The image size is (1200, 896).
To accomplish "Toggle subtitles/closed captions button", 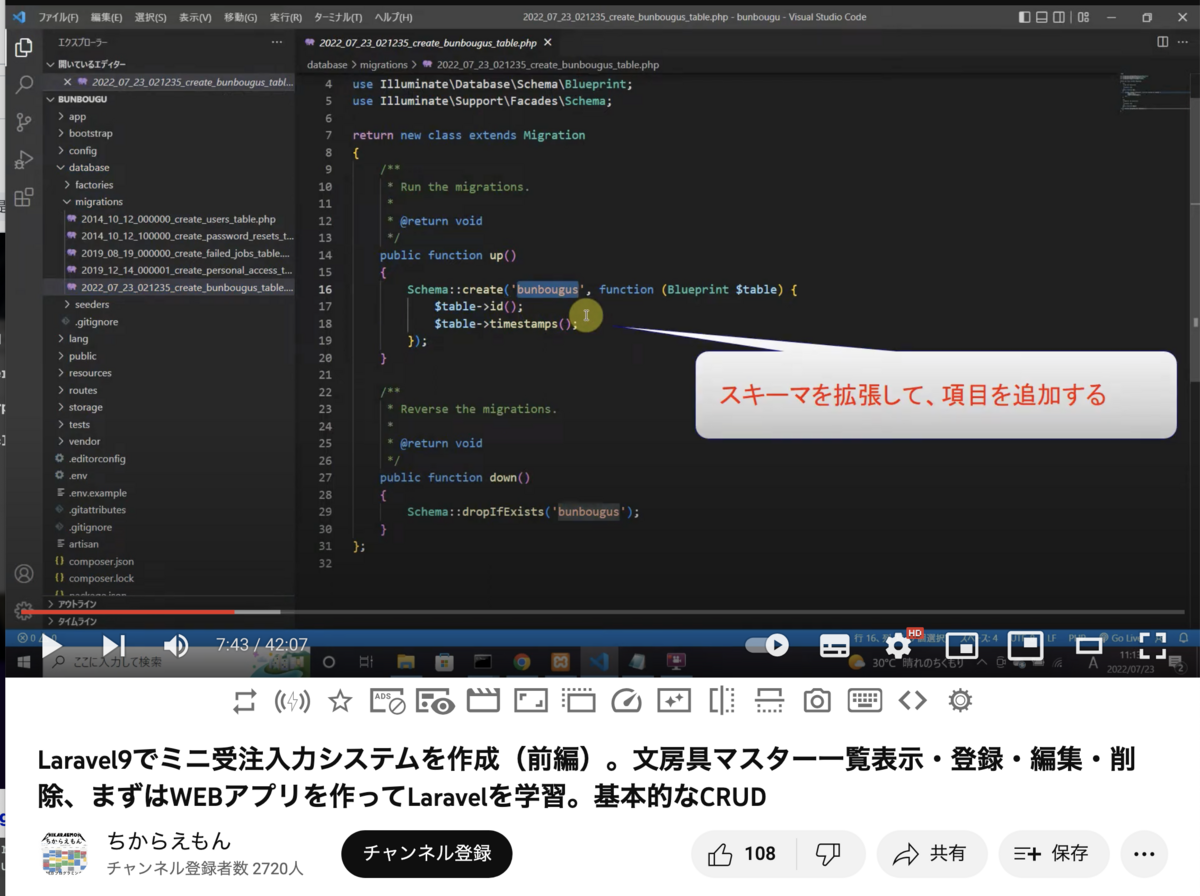I will click(835, 646).
